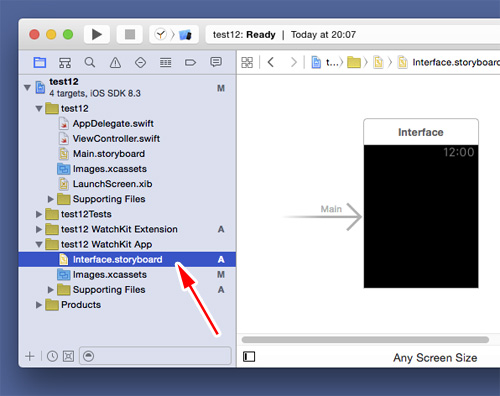Run the project with the Play button
The image size is (500, 396).
tap(97, 34)
